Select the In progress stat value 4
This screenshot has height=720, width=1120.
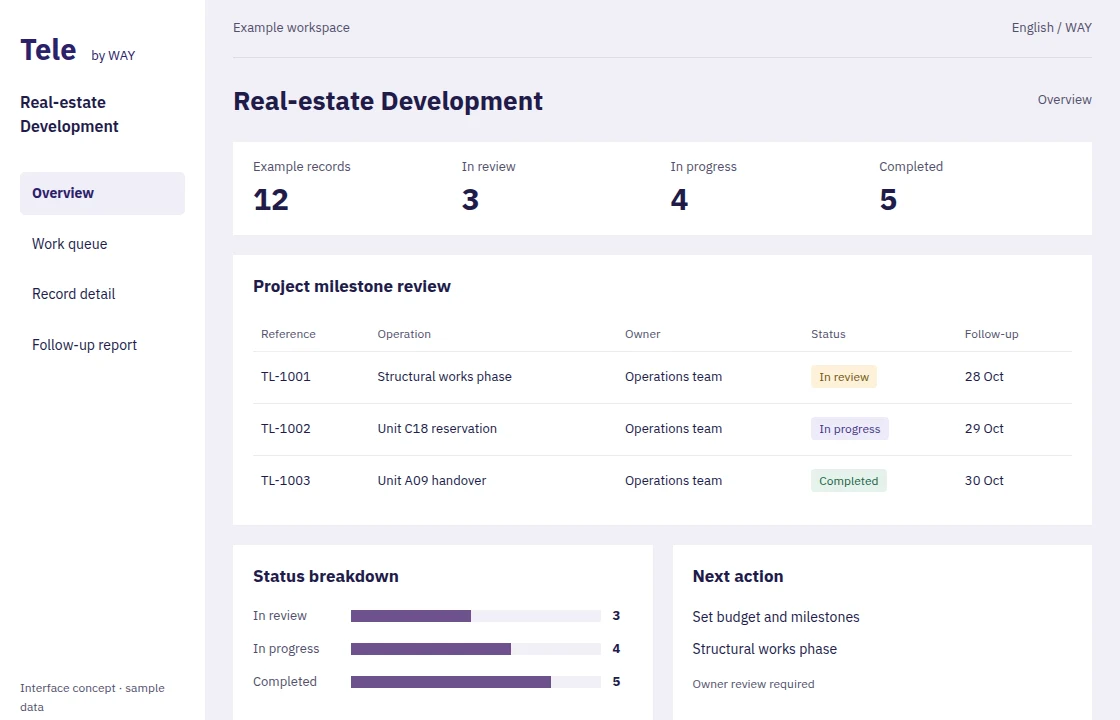click(x=679, y=199)
